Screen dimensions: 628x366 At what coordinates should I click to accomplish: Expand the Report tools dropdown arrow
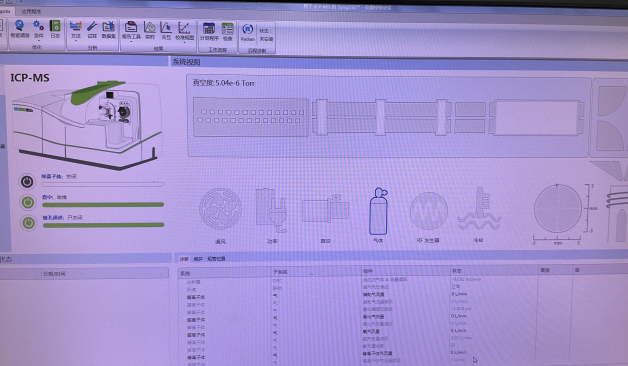tap(131, 42)
